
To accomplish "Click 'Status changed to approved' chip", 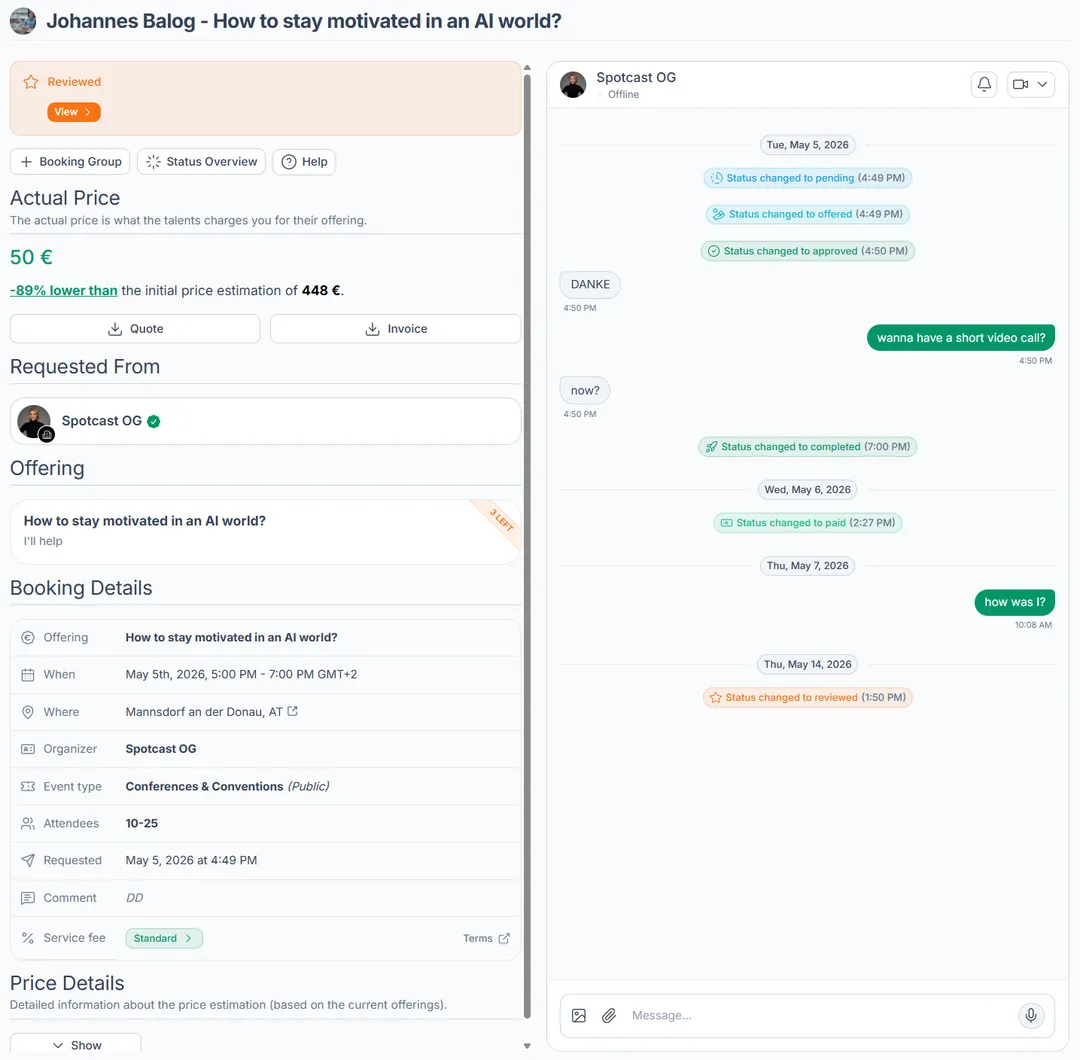I will tap(807, 251).
